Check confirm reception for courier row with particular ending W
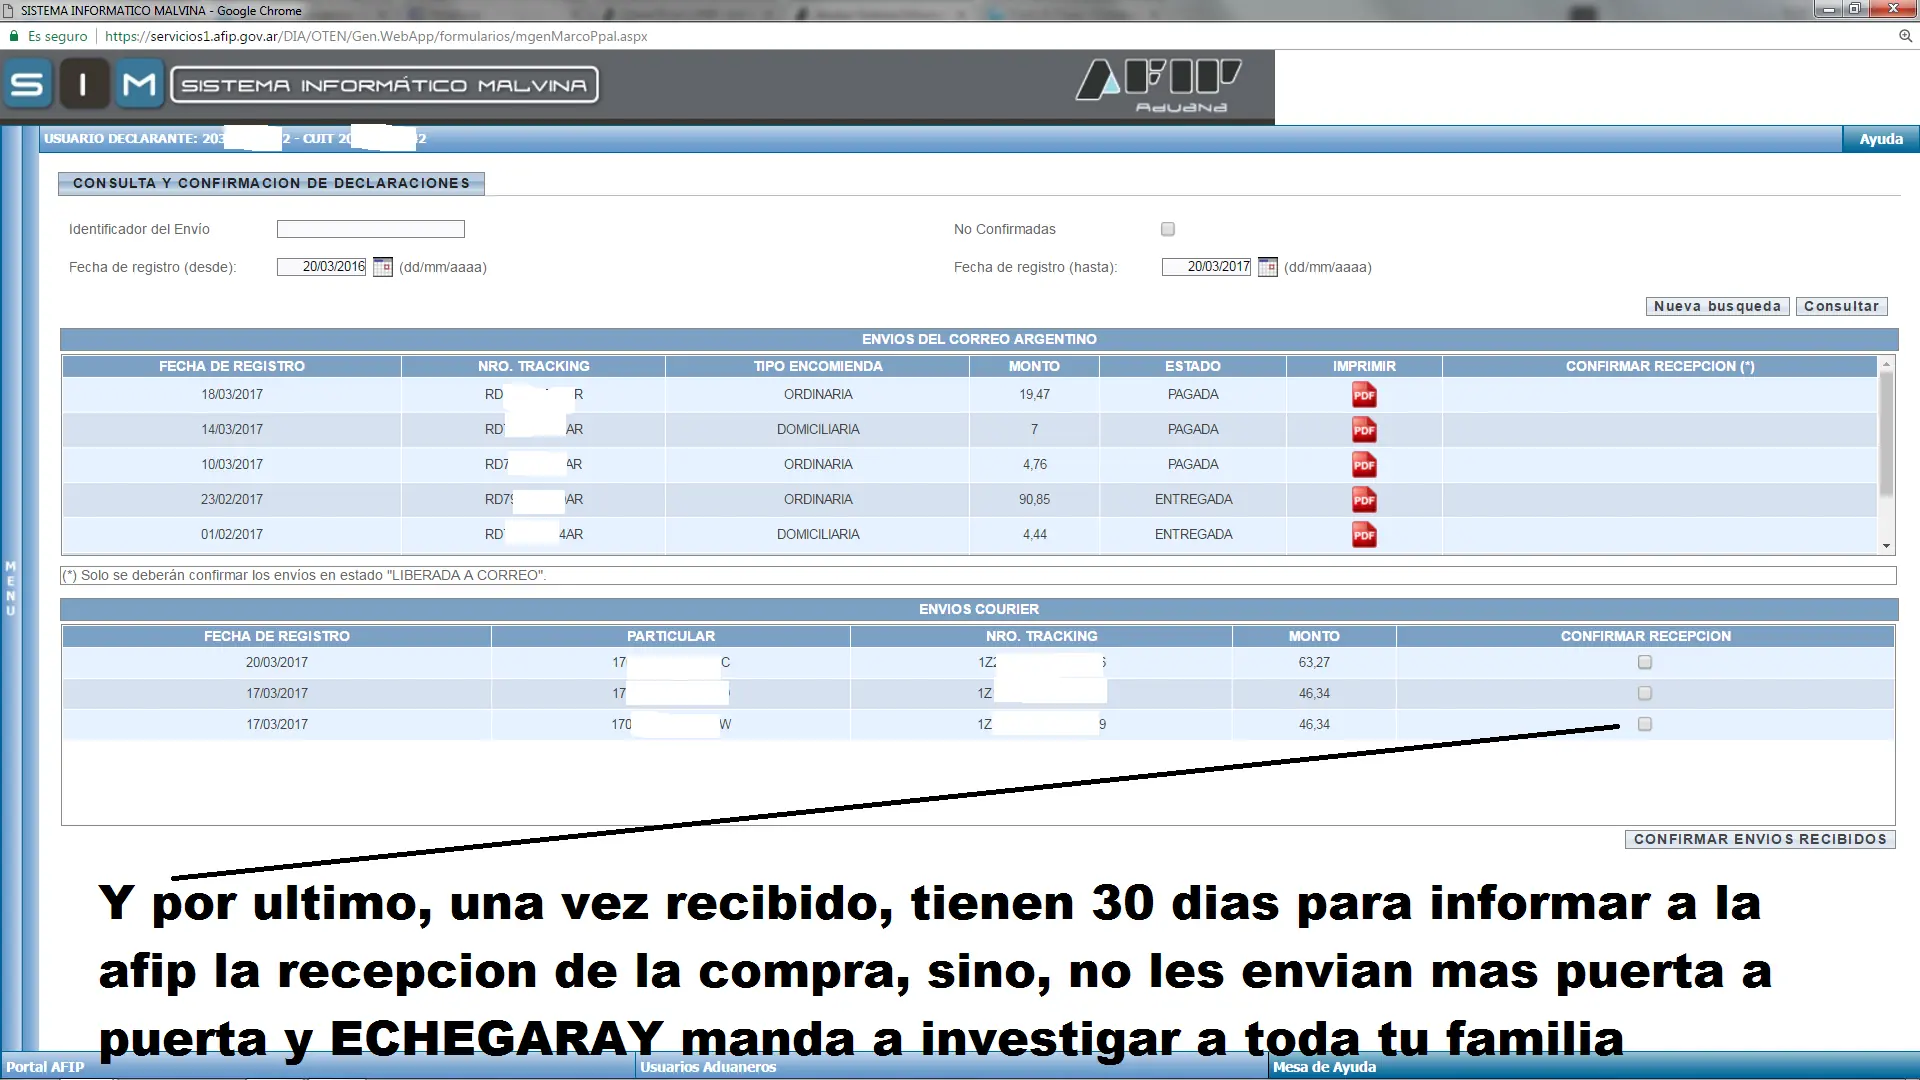This screenshot has height=1080, width=1920. [x=1645, y=724]
